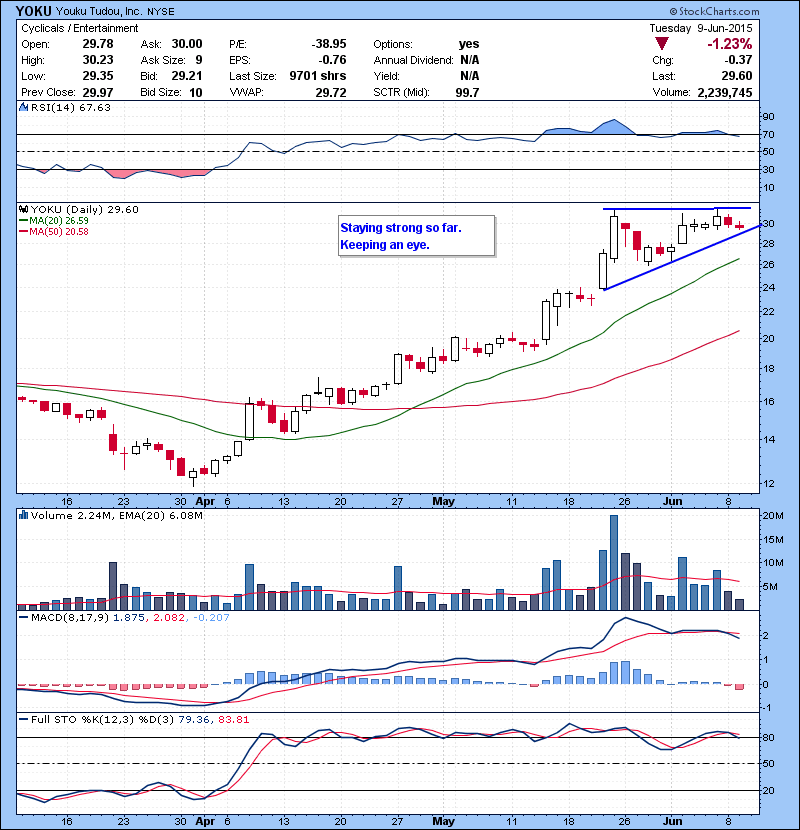
Task: Click the YOKU ticker symbol title
Action: tap(33, 11)
